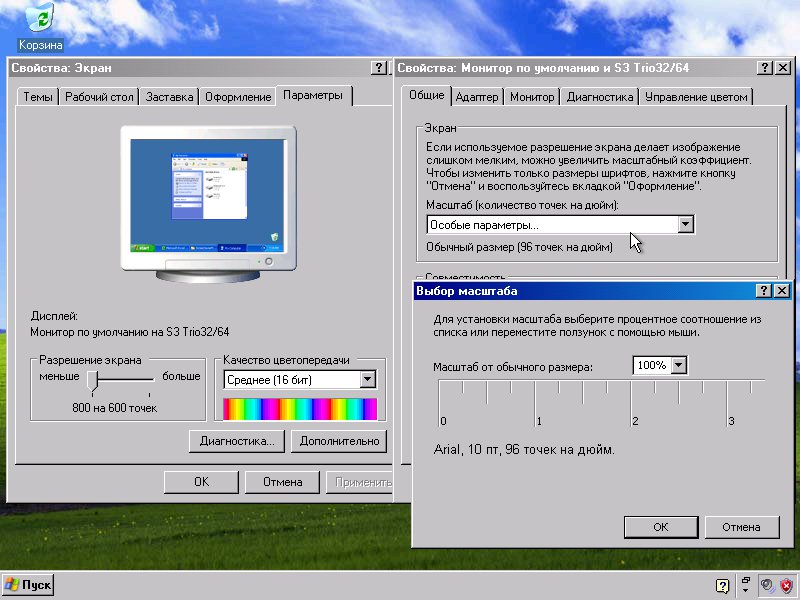This screenshot has height=600, width=800.
Task: Click the help balloon icon in taskbar
Action: (722, 586)
